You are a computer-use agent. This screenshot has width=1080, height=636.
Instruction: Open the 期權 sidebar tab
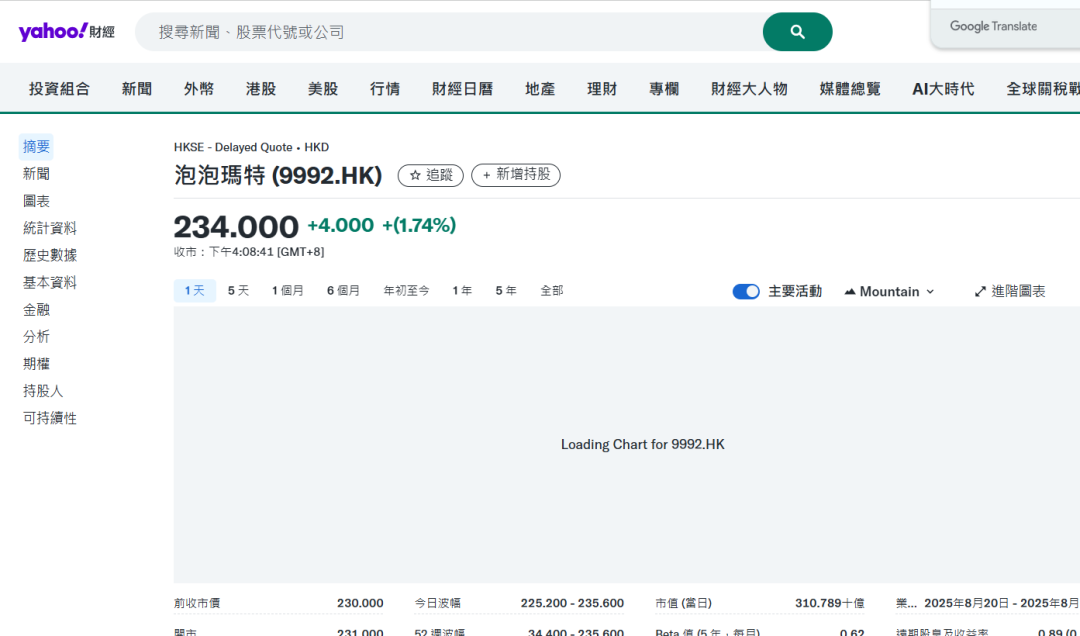pos(36,364)
